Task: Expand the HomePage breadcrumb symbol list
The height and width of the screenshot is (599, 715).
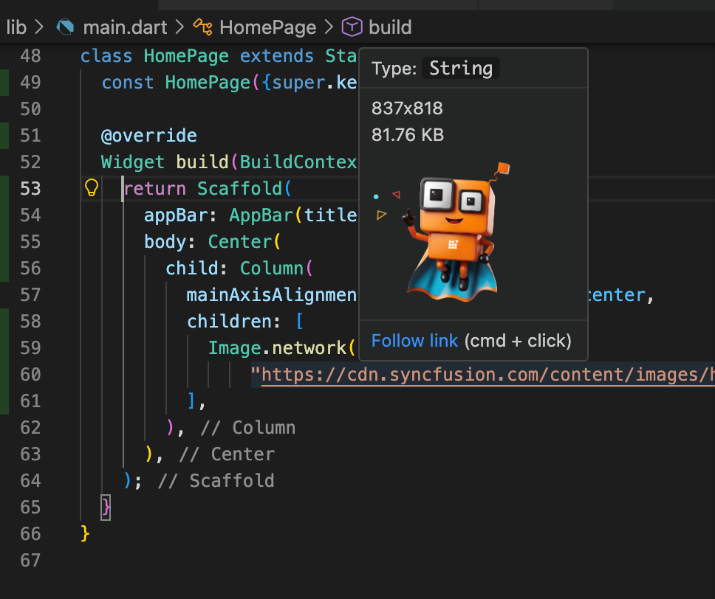Action: pyautogui.click(x=267, y=27)
